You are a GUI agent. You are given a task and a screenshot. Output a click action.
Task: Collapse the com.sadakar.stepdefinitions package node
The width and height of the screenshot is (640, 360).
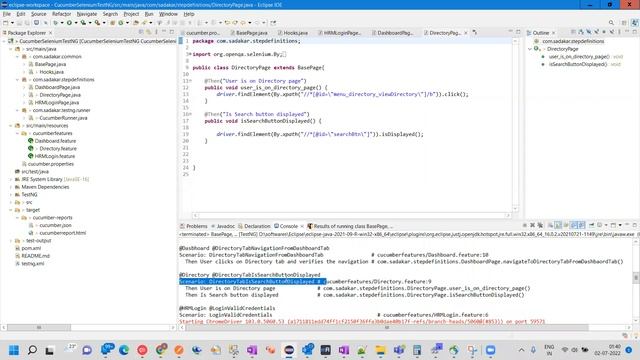(x=18, y=80)
